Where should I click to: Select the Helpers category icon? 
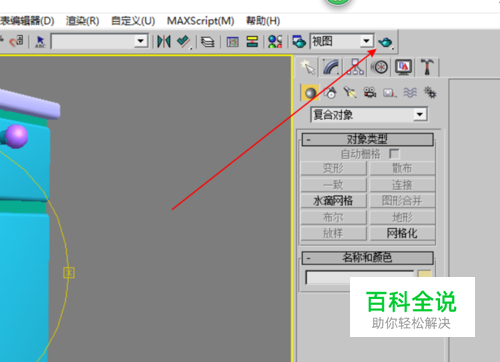coord(389,93)
